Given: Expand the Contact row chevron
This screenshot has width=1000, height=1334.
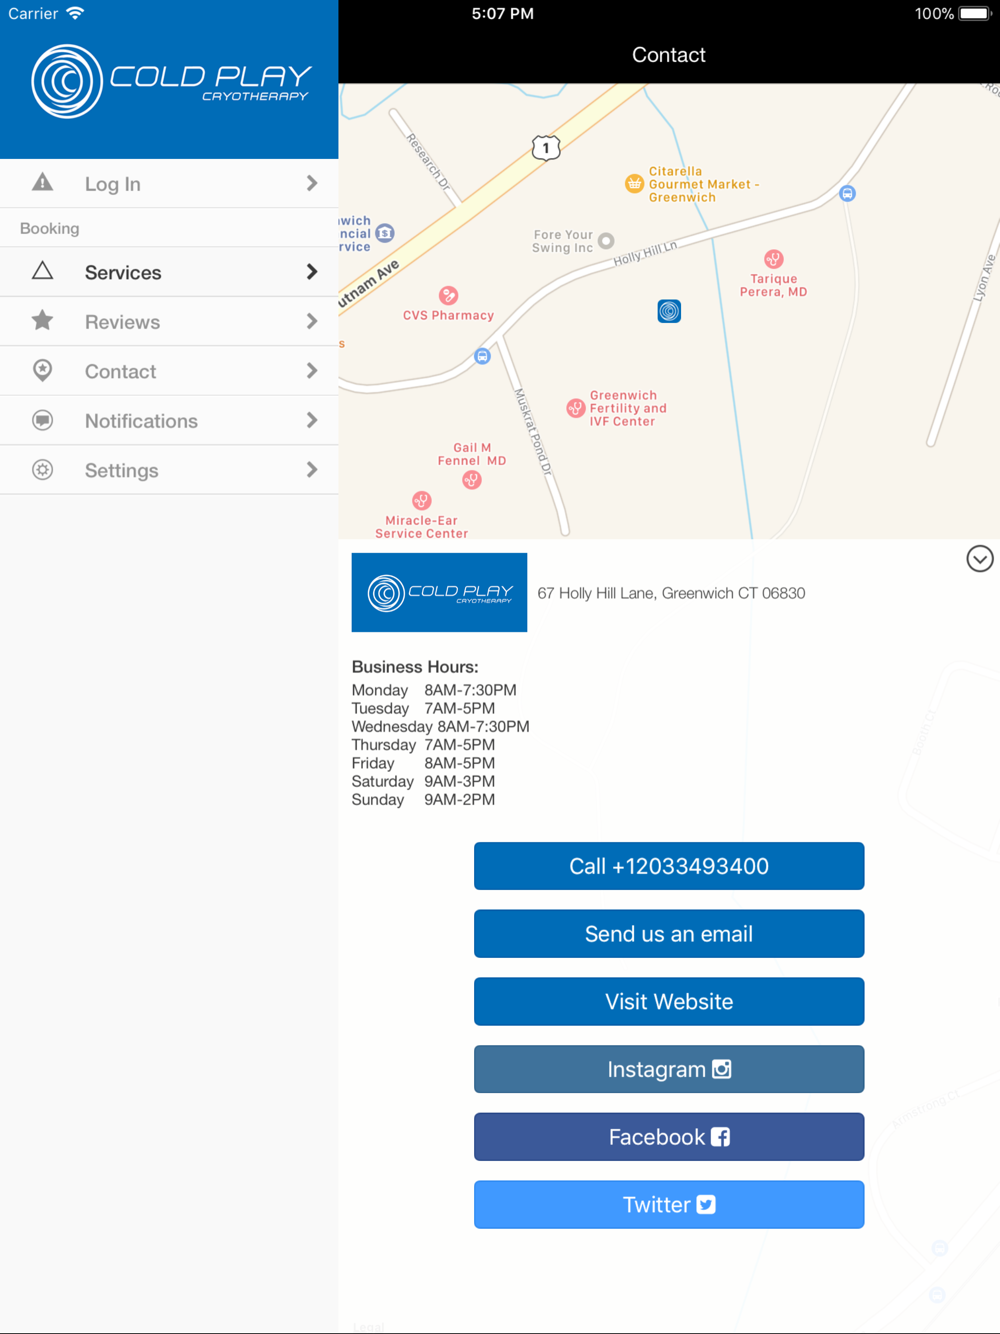Looking at the screenshot, I should click(312, 371).
